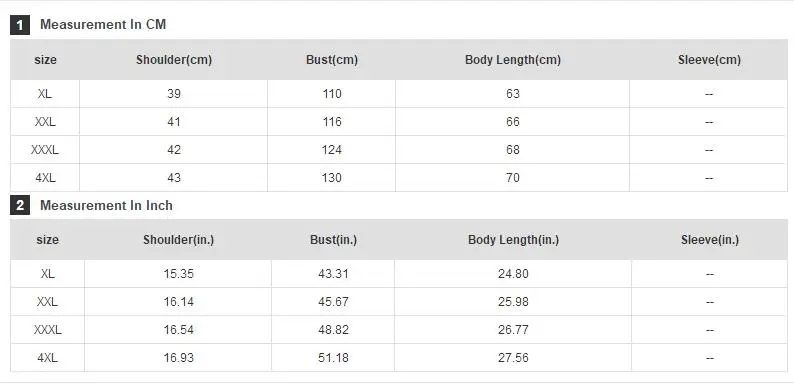Screen dimensions: 794x385
Task: Select the 4XL row in inch table
Action: click(x=399, y=358)
